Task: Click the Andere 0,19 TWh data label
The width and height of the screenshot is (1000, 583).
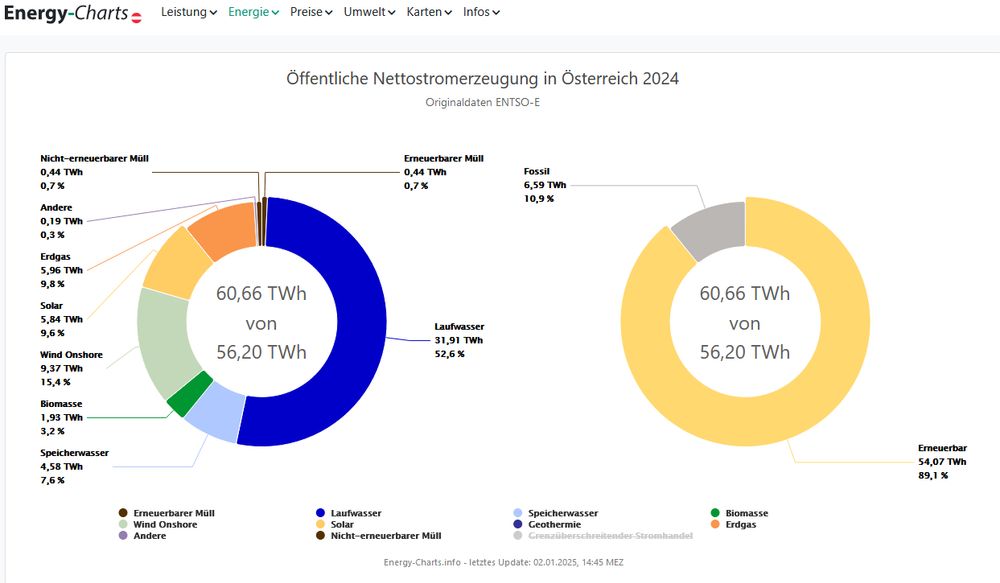Action: click(61, 221)
